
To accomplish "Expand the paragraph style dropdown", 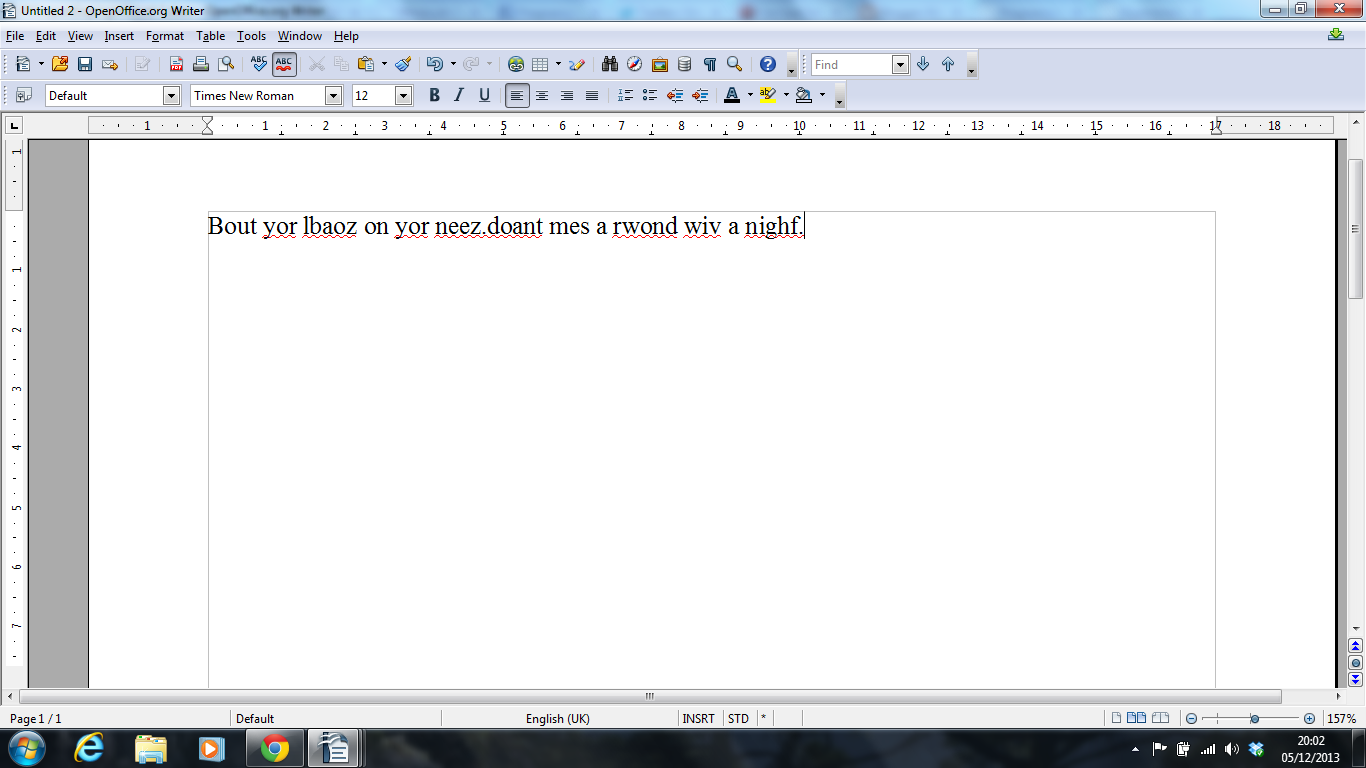I will [171, 95].
